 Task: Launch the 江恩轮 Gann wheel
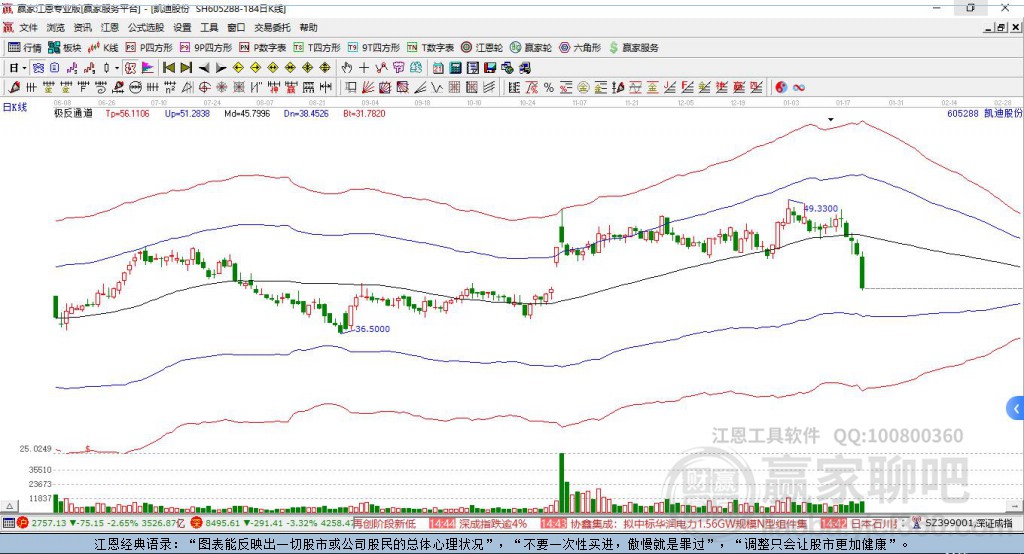481,48
